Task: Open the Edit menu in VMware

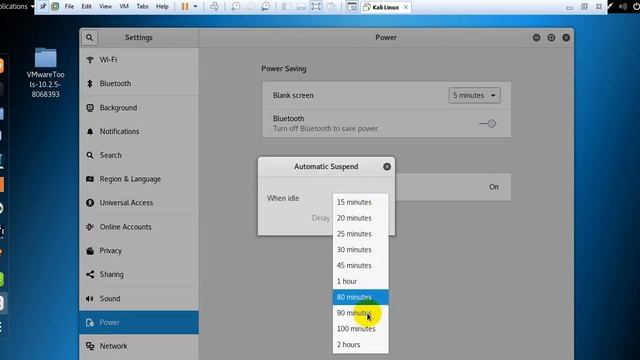Action: coord(87,7)
